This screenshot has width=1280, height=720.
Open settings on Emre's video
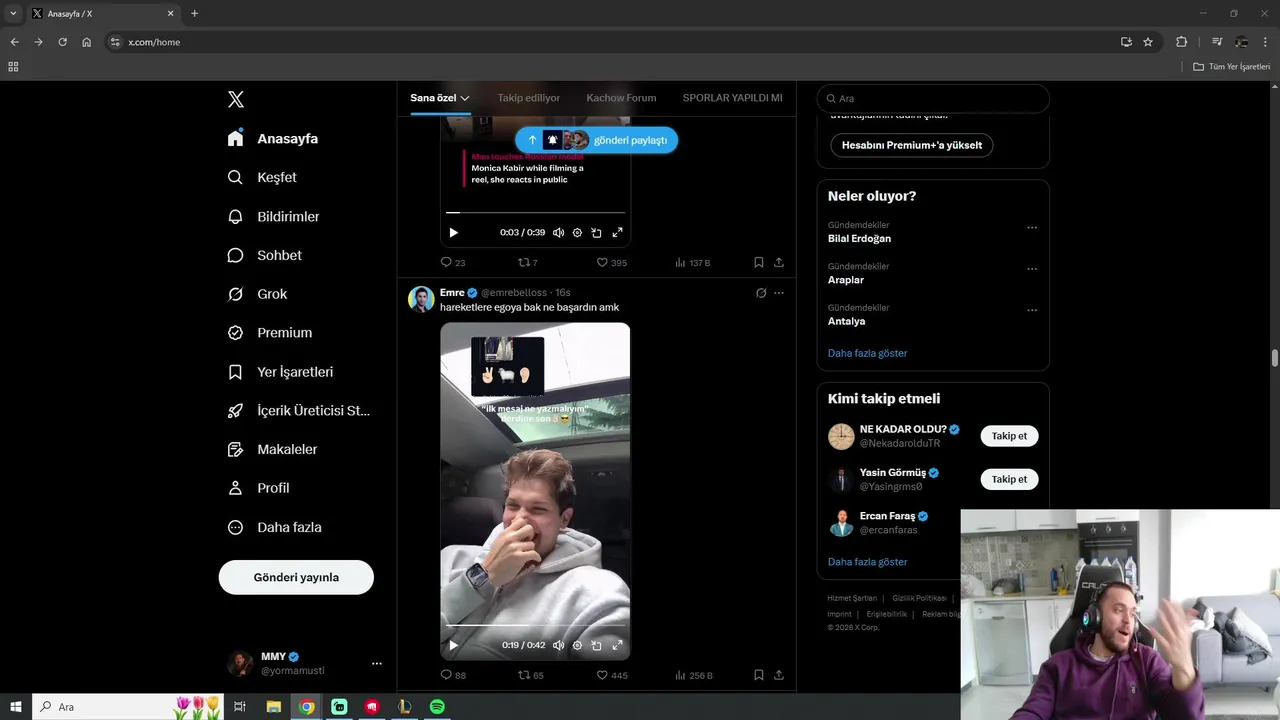tap(577, 645)
